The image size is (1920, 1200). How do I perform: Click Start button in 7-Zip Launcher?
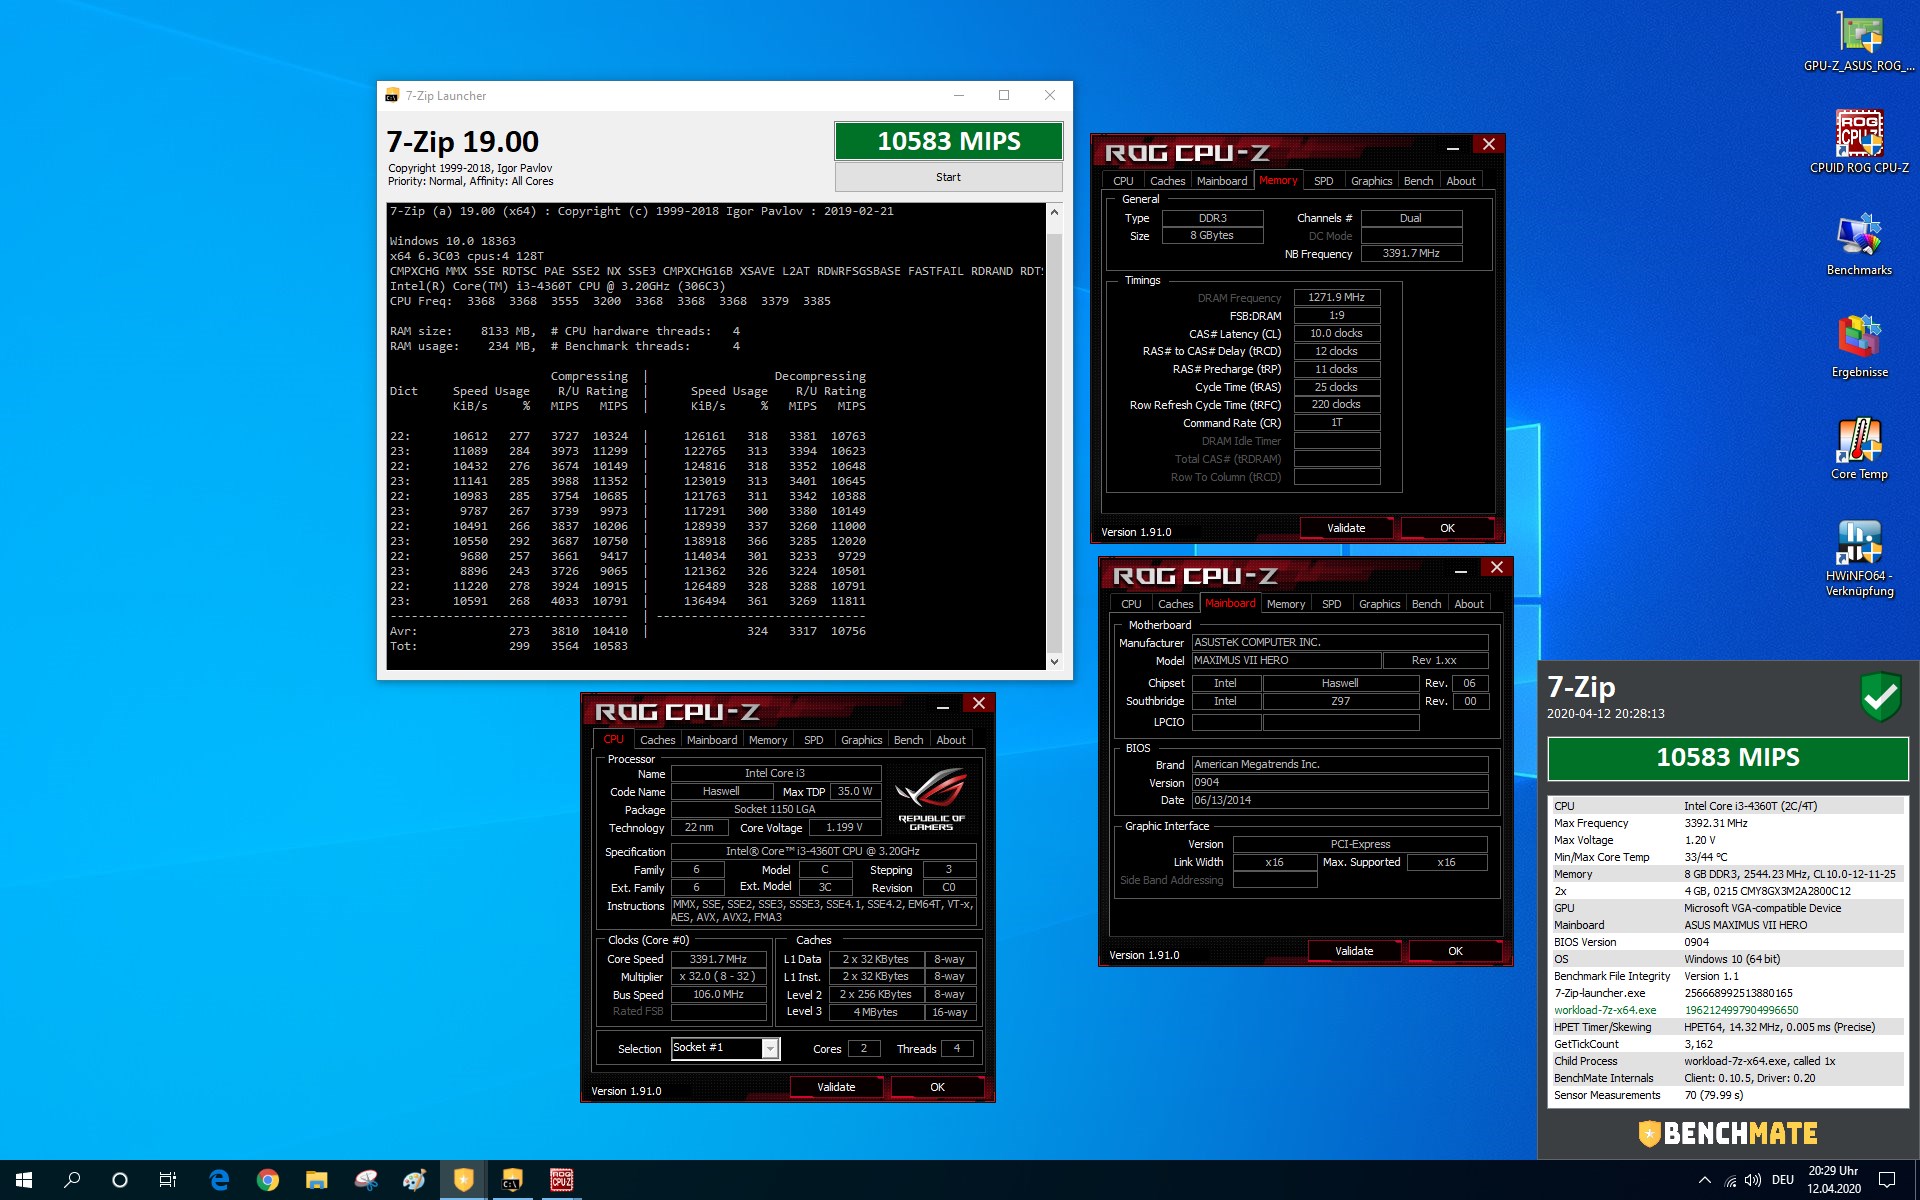click(948, 177)
